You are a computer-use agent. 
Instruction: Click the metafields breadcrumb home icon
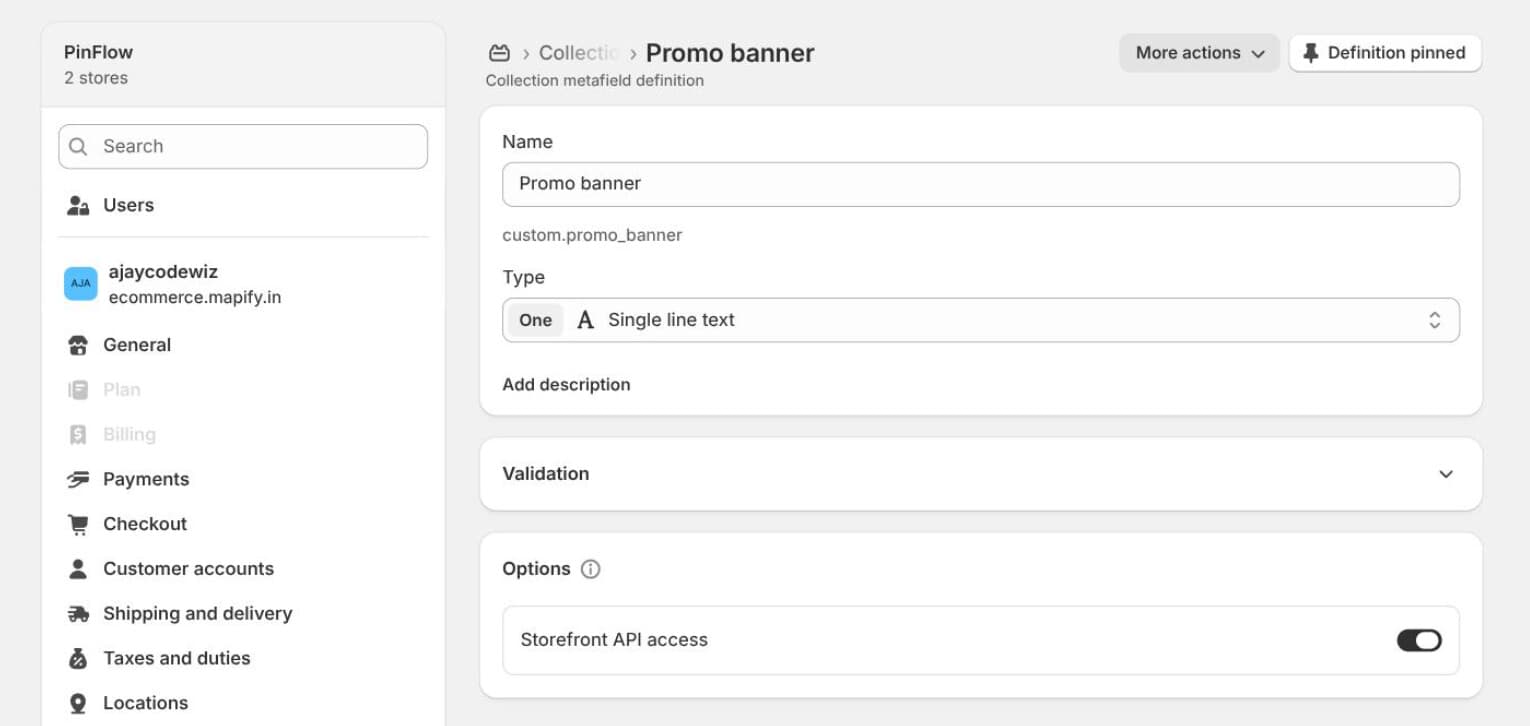coord(499,53)
